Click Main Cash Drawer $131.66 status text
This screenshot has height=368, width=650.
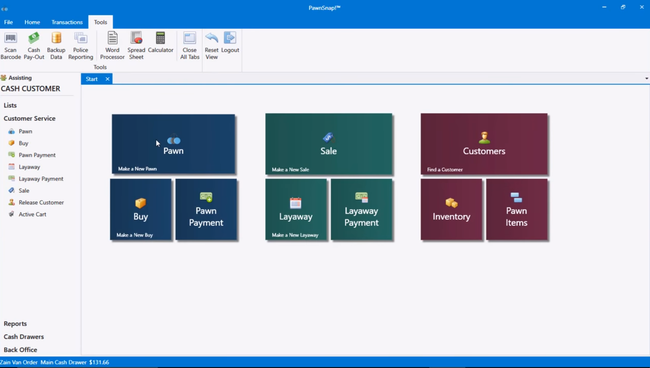tap(75, 362)
